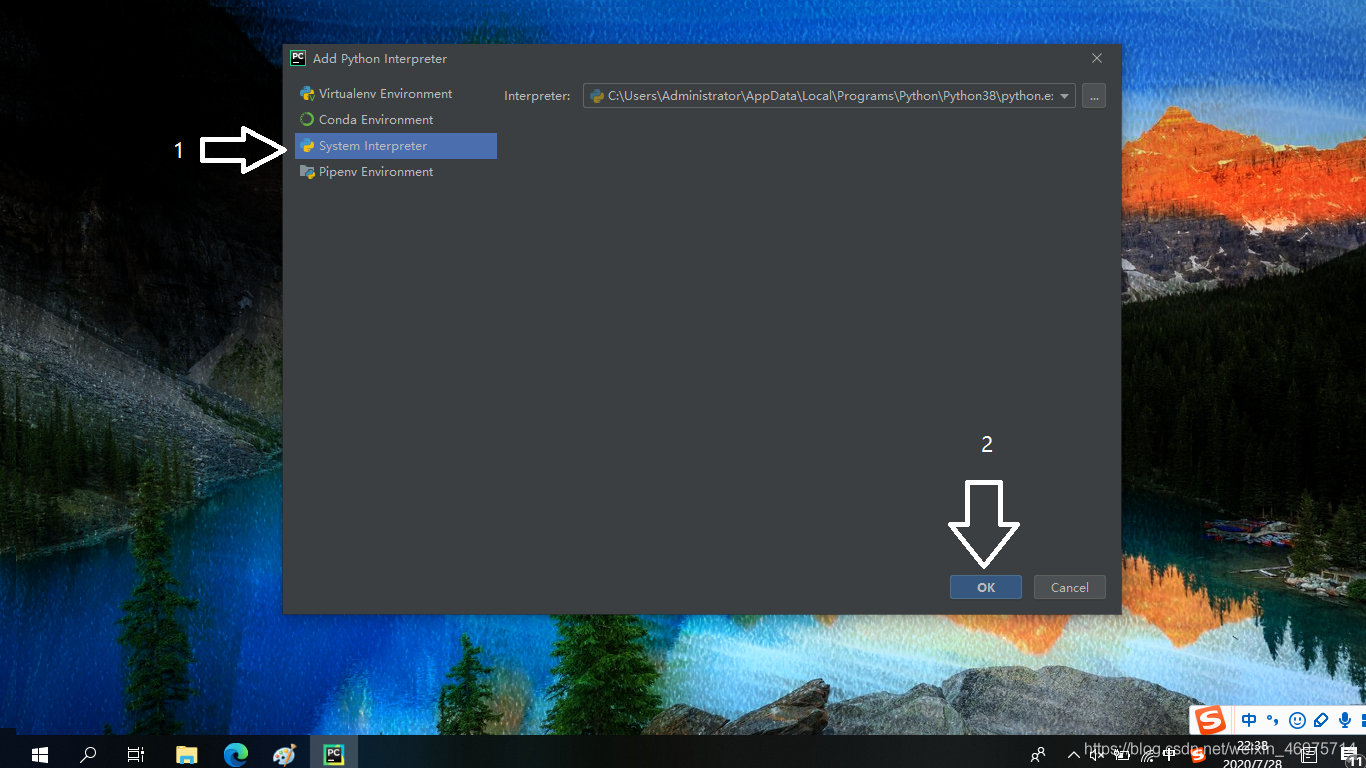Click the pen/skin icon on Sogou toolbar

(x=1321, y=720)
